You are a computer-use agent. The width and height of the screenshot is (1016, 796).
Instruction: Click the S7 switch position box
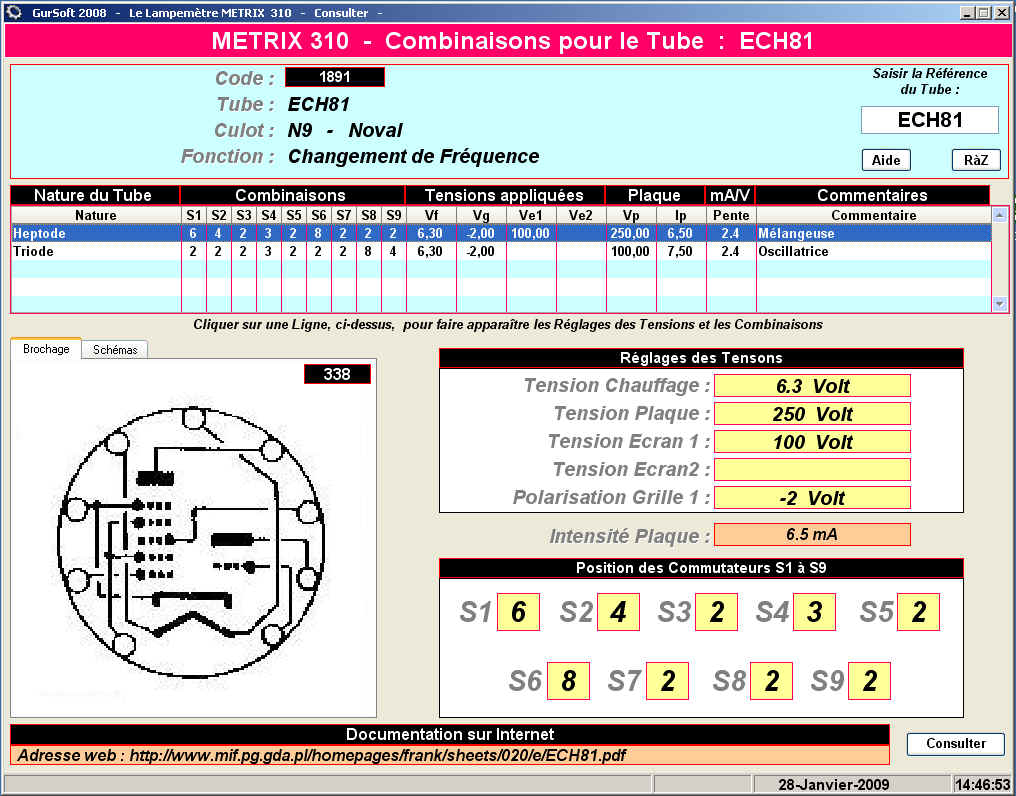pyautogui.click(x=667, y=681)
